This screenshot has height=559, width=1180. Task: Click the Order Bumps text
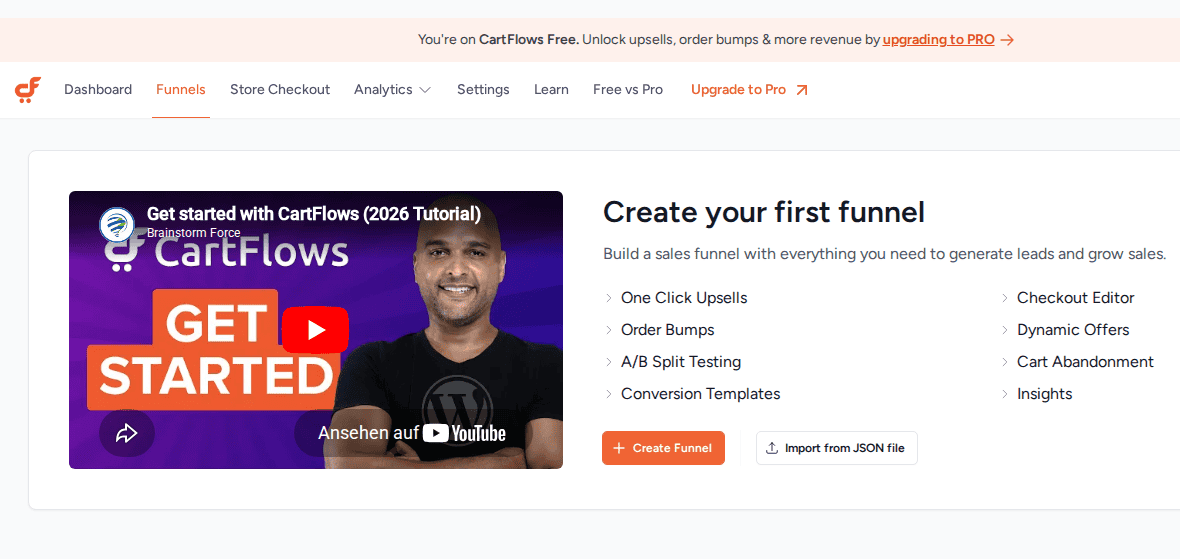668,330
